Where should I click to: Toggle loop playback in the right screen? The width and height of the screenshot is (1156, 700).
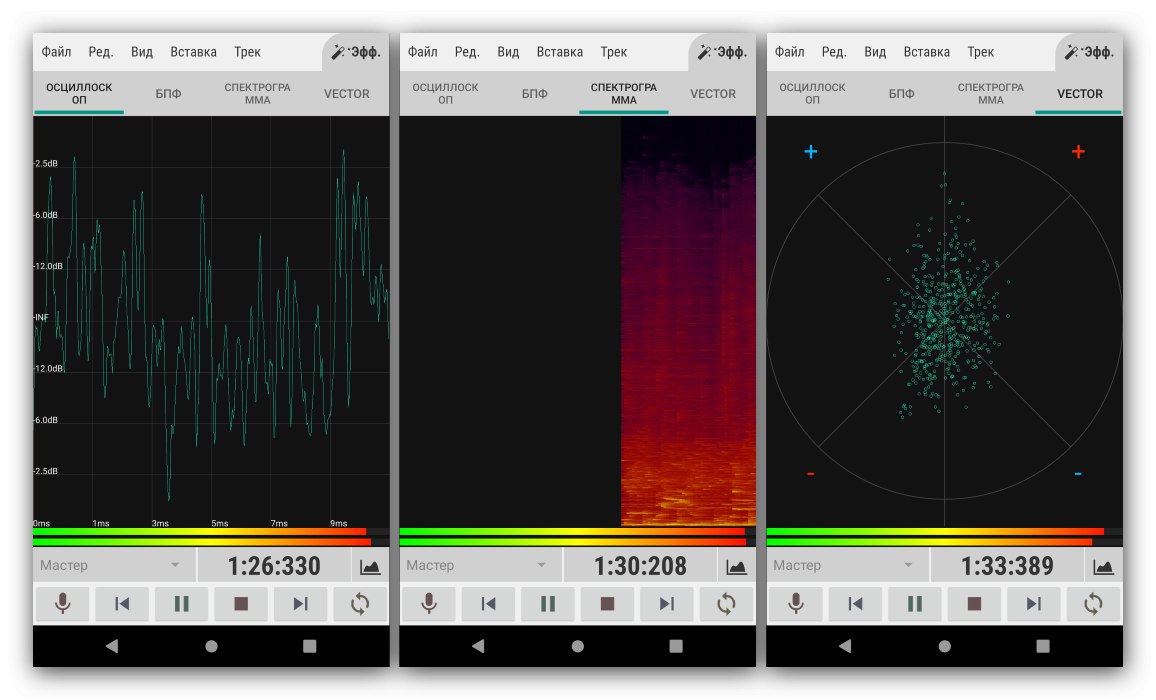(x=1093, y=604)
